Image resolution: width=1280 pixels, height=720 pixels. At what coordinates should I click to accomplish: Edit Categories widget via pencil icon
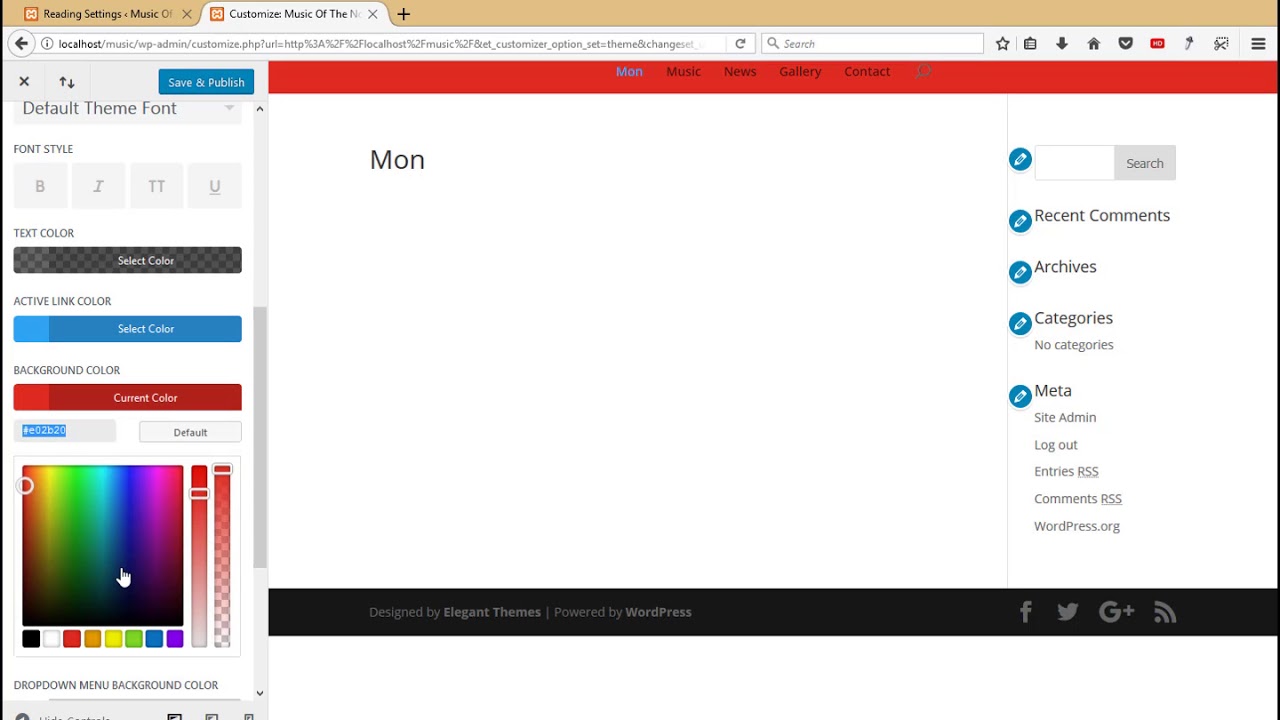coord(1020,323)
